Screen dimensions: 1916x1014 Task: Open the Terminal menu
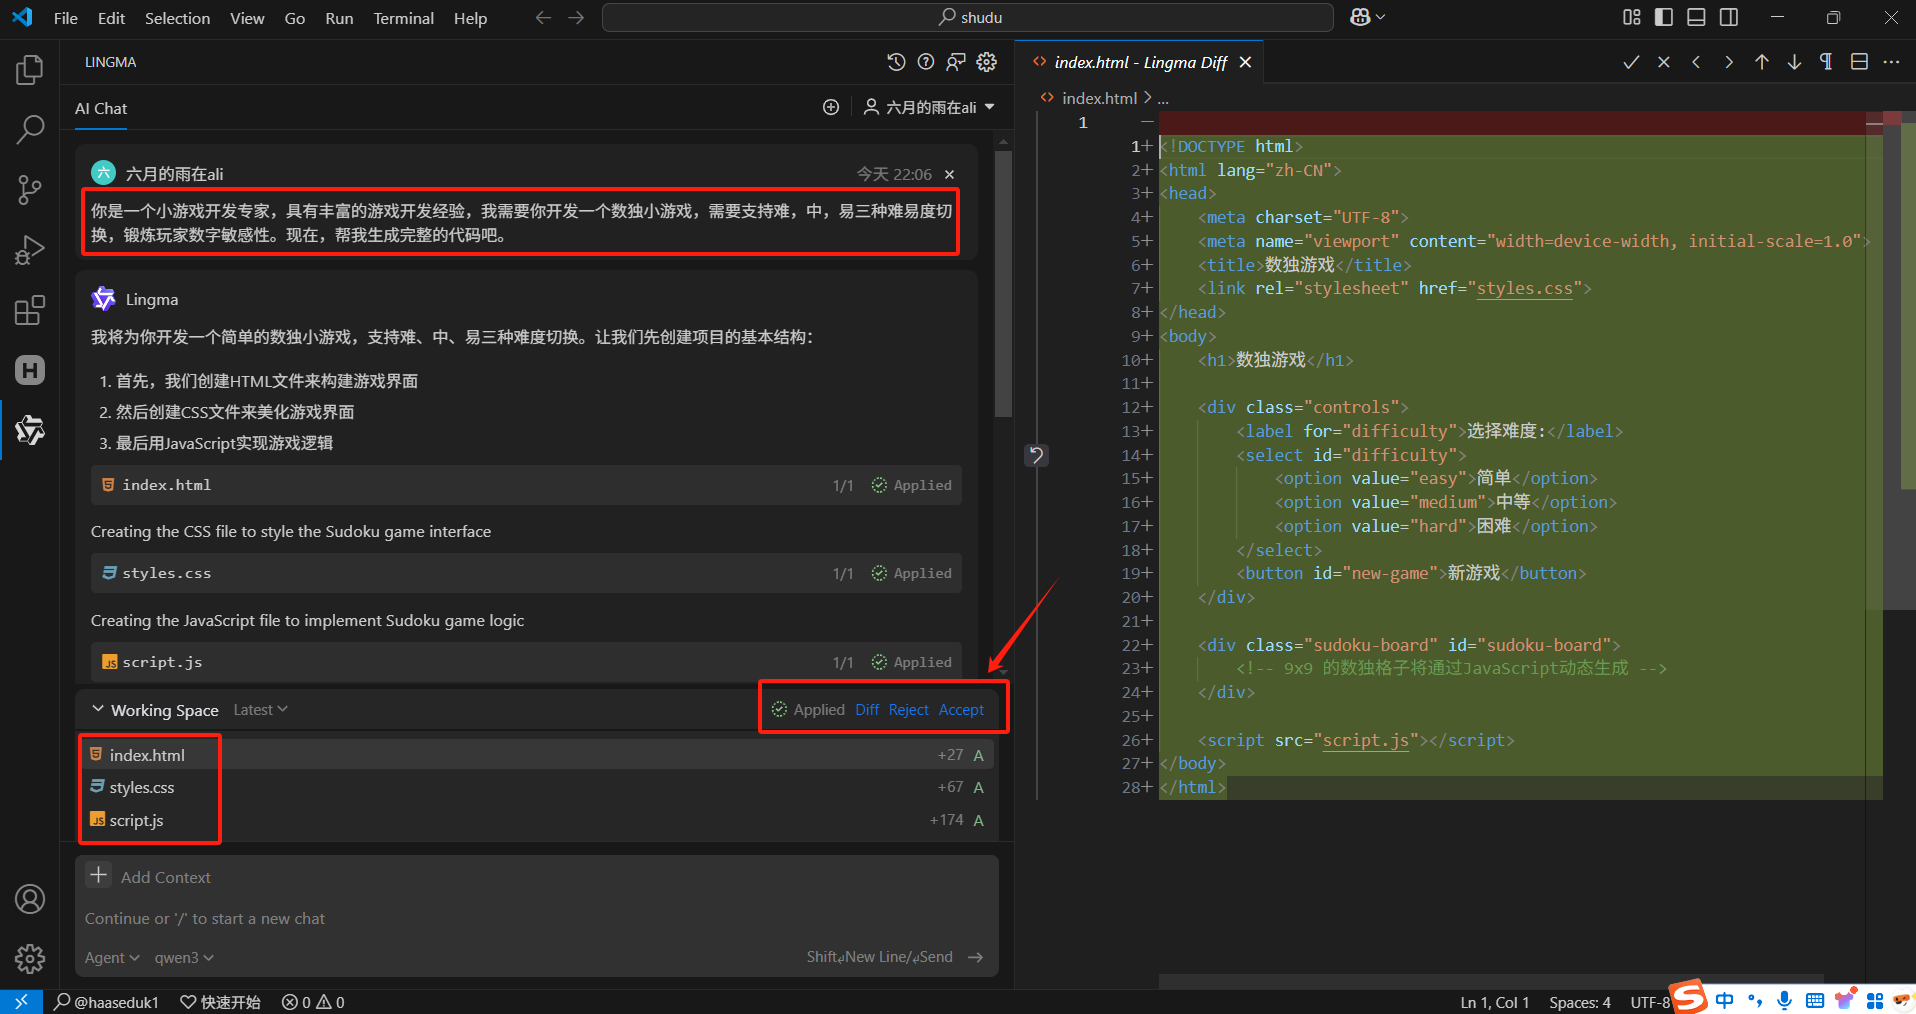(402, 18)
